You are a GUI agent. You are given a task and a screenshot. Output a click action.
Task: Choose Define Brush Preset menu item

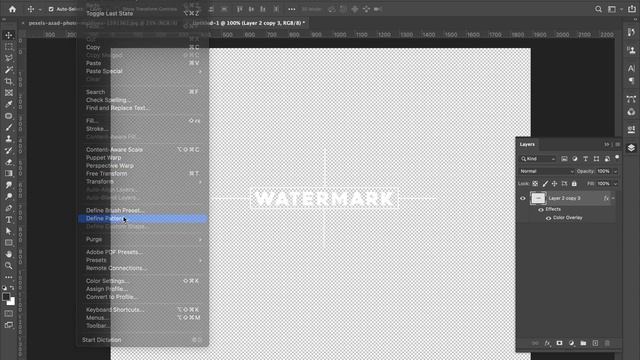pos(142,211)
